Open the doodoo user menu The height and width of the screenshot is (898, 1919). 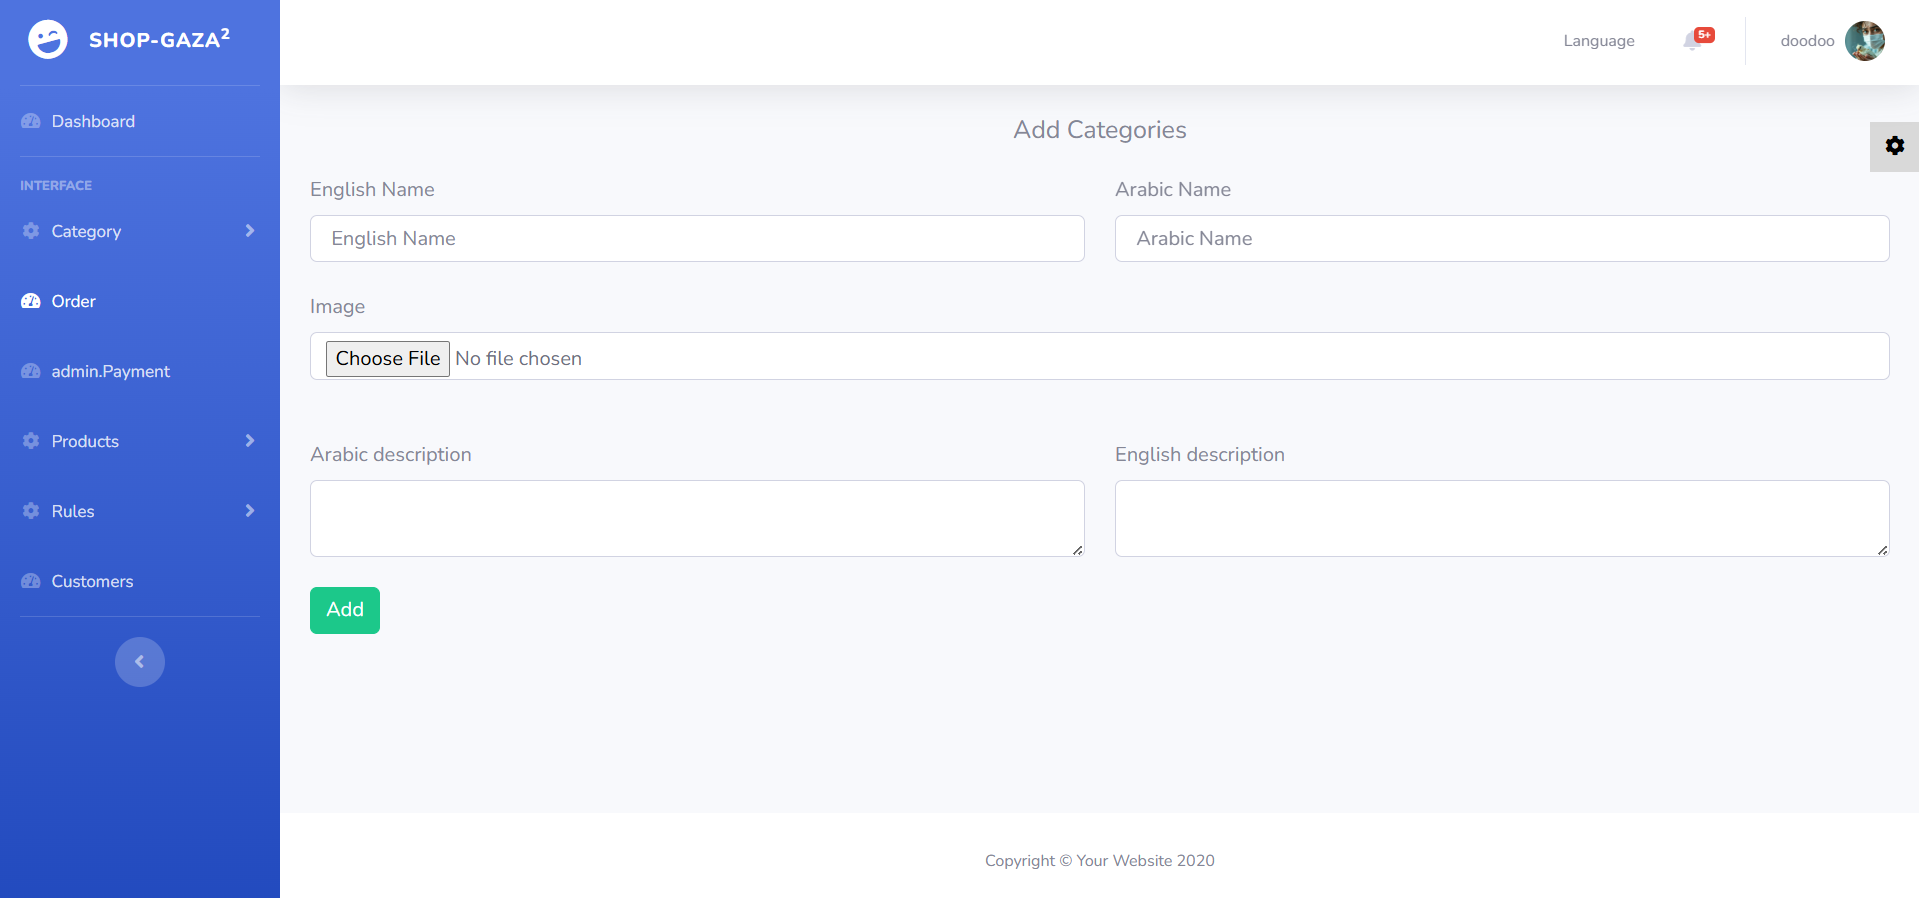(1832, 41)
